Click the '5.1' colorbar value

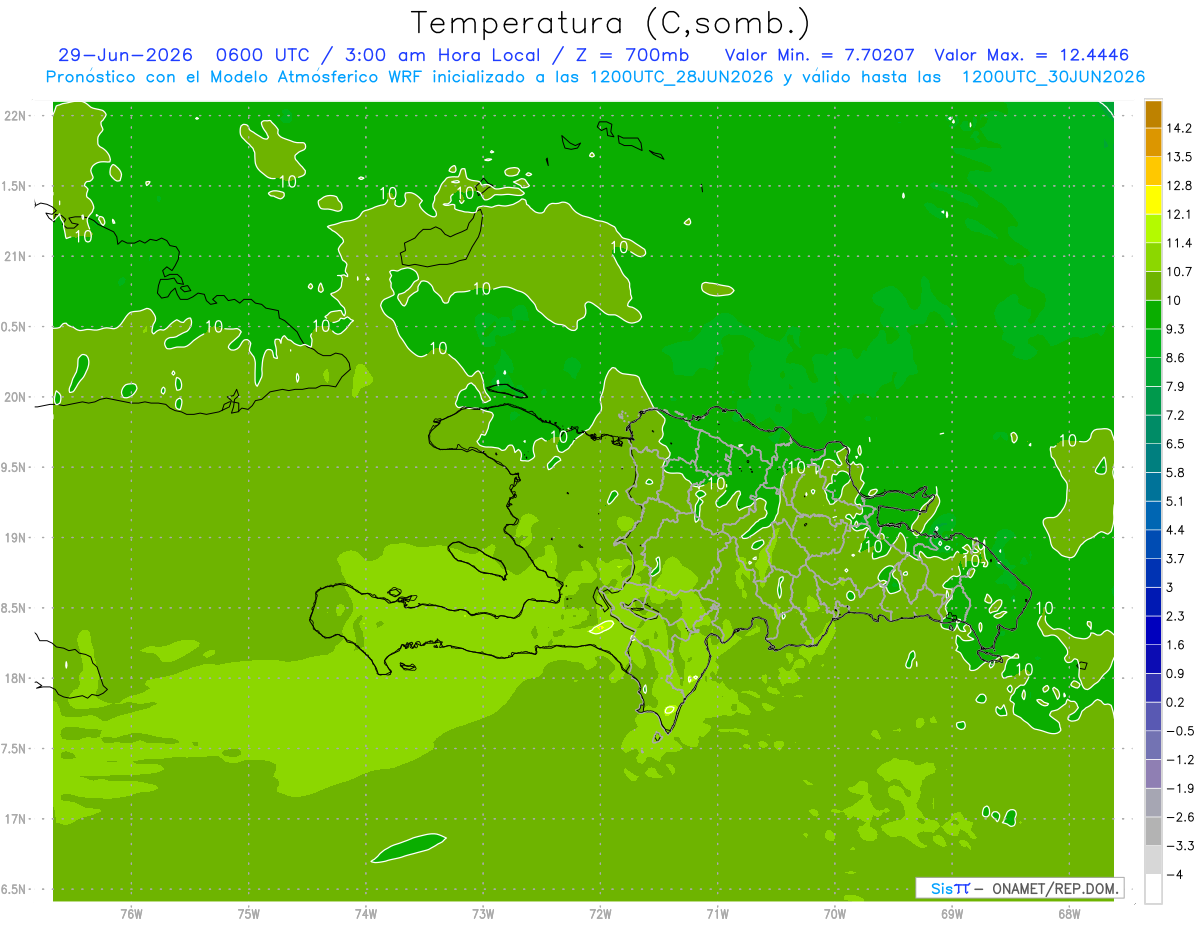1177,501
